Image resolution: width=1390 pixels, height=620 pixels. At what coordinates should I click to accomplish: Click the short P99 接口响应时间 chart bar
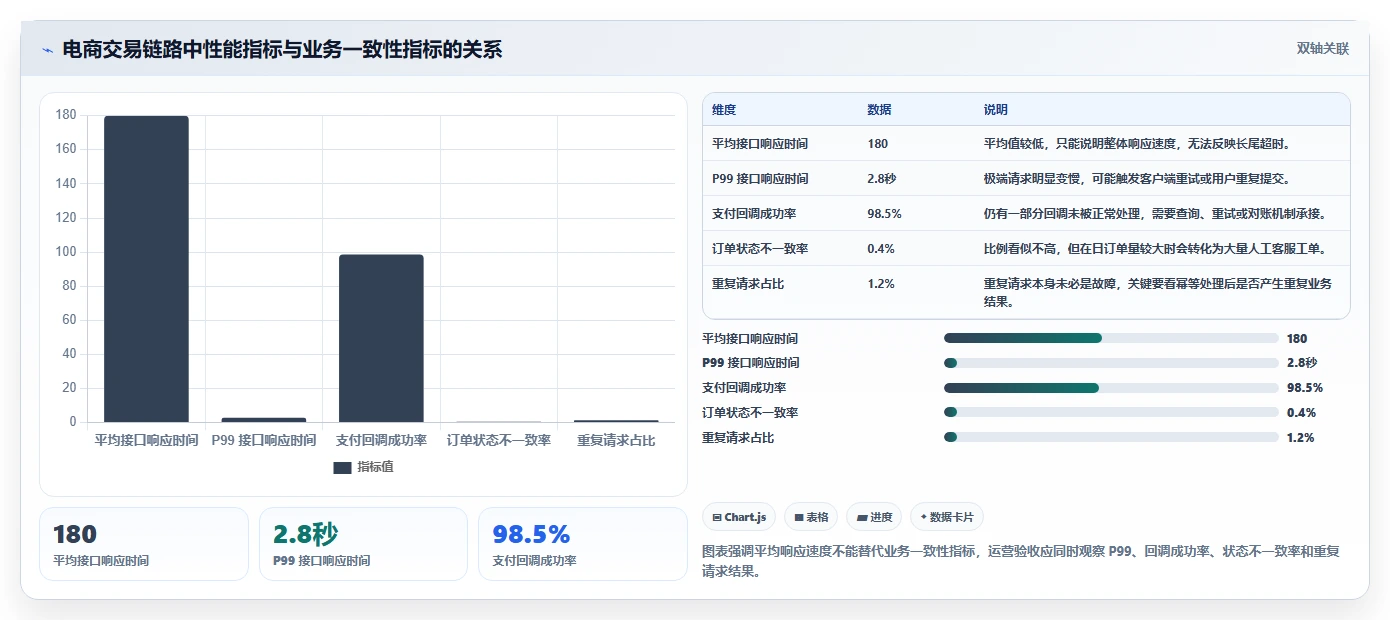tap(264, 420)
